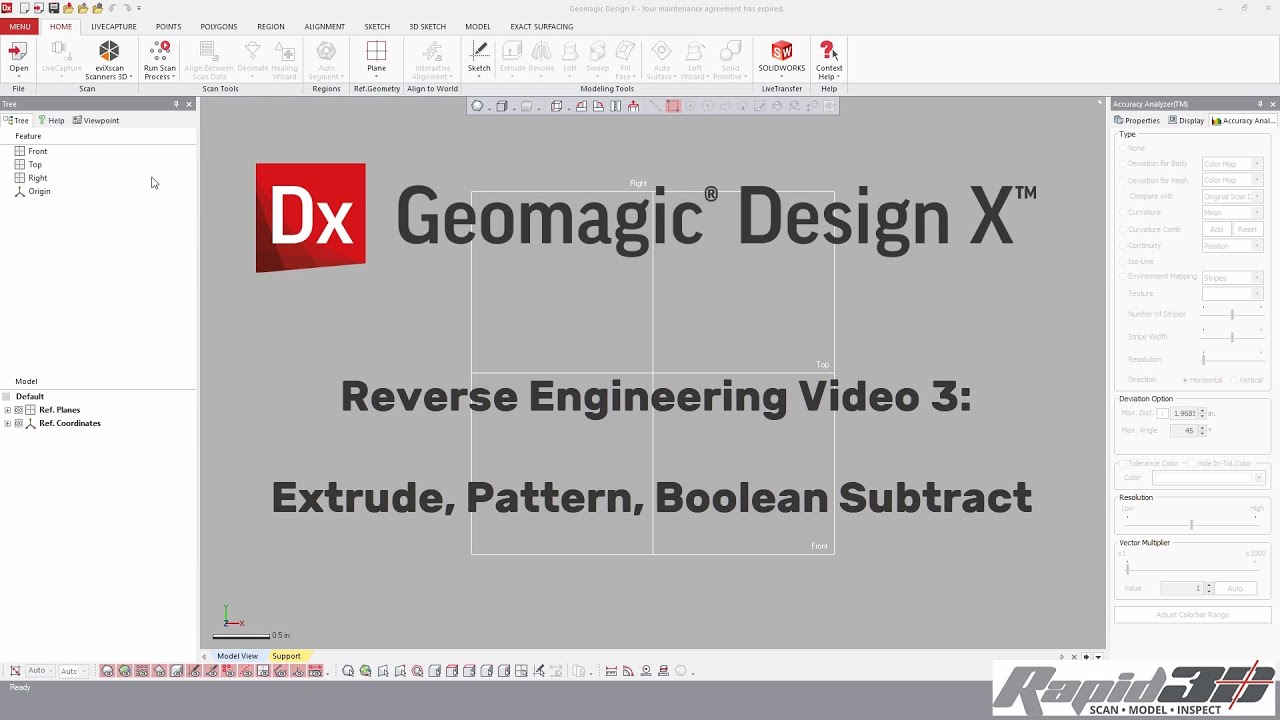
Task: Switch to the Display panel tab
Action: tap(1186, 120)
